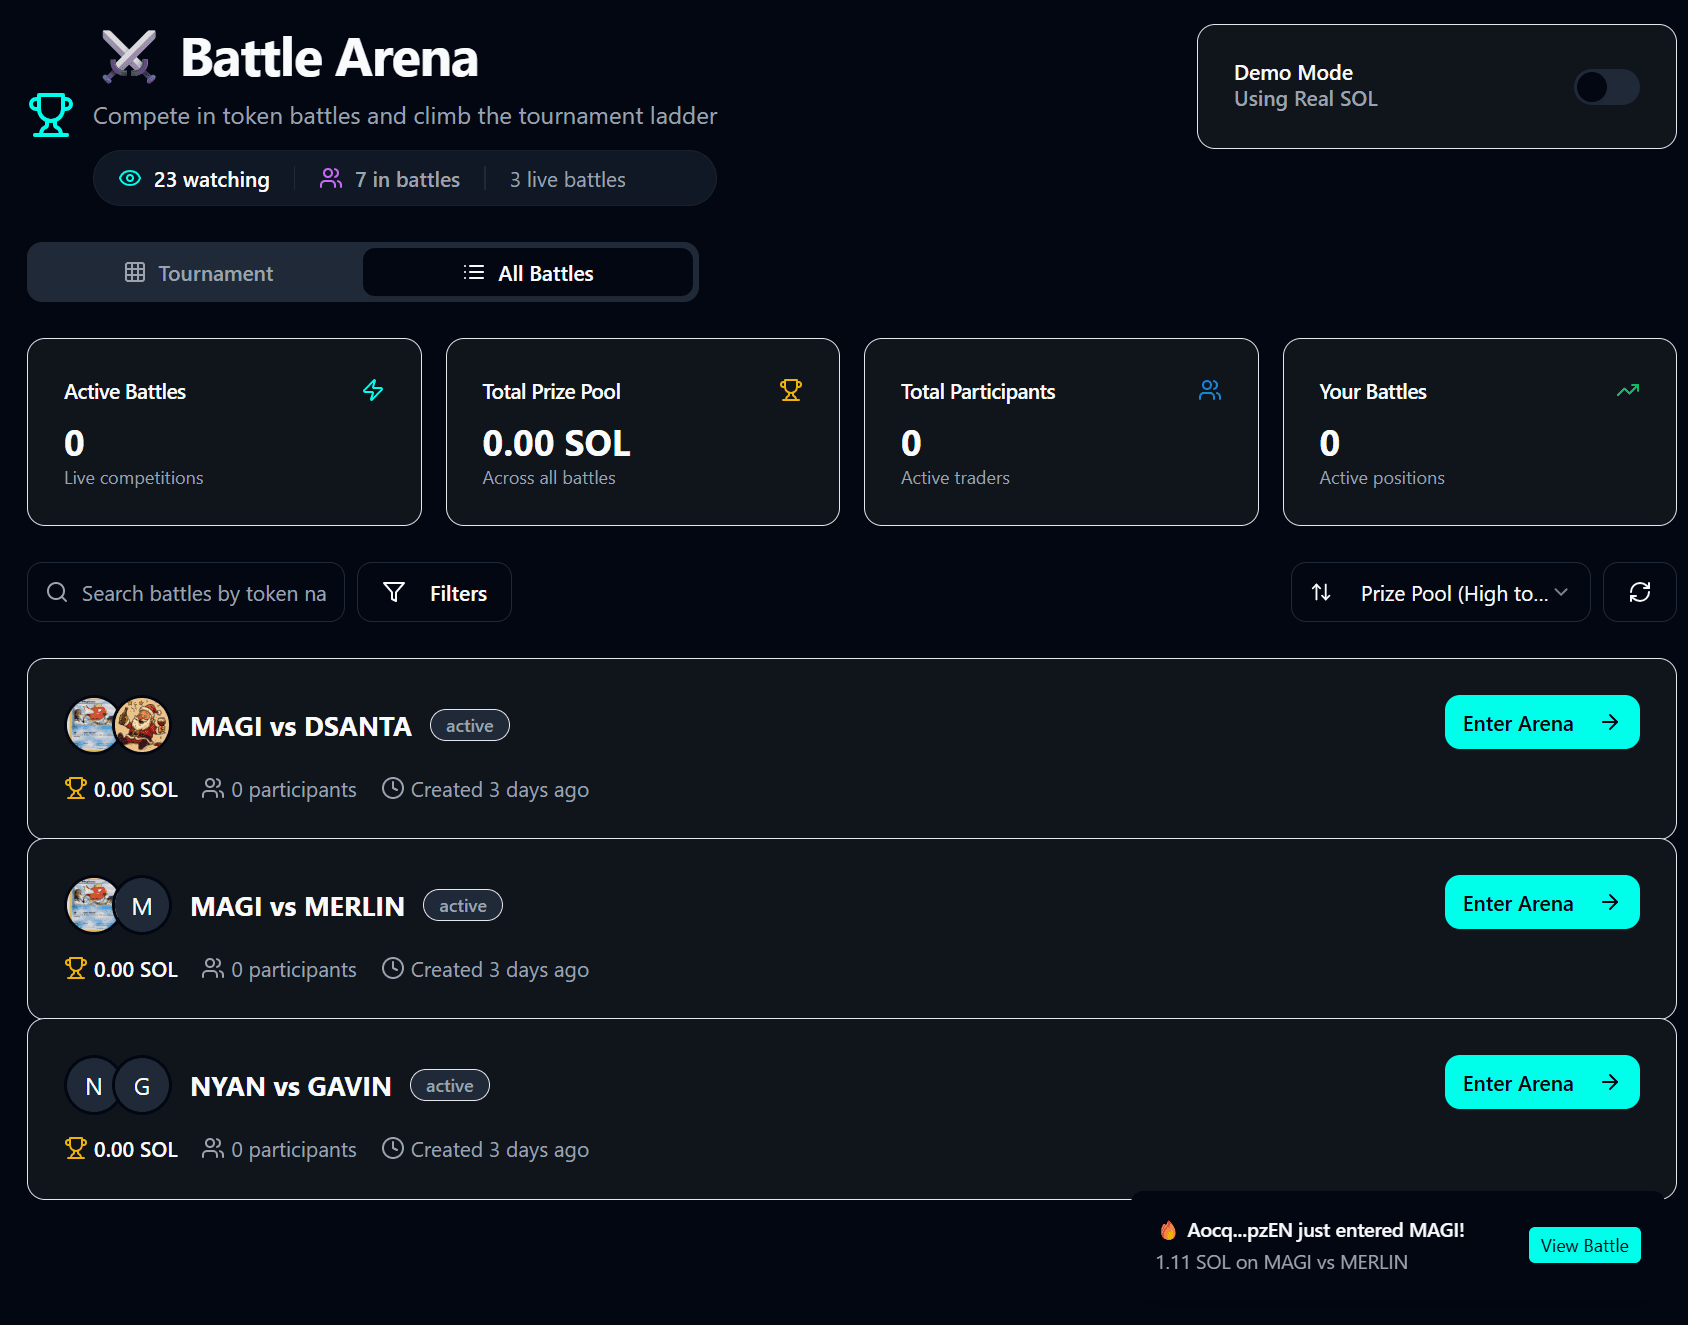Select the All Battles tab

pos(528,273)
